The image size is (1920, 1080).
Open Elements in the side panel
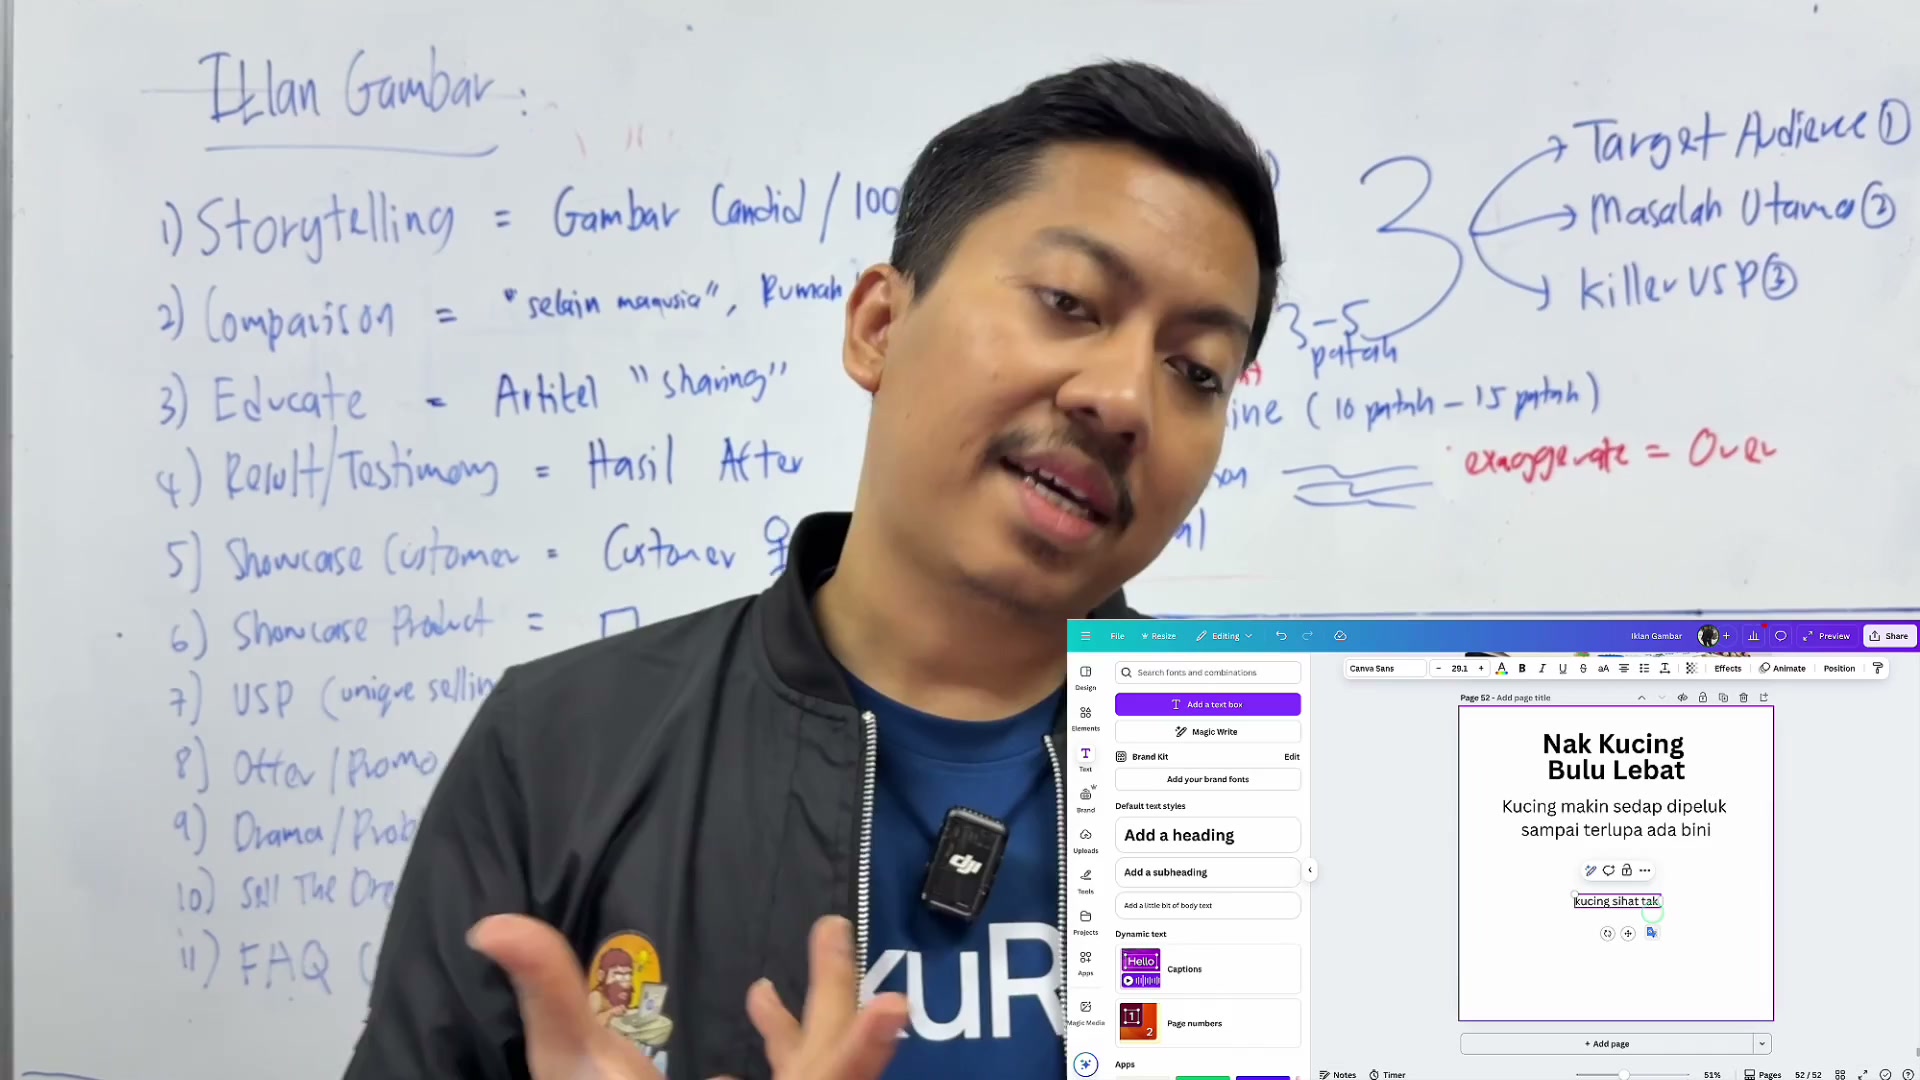click(1085, 718)
